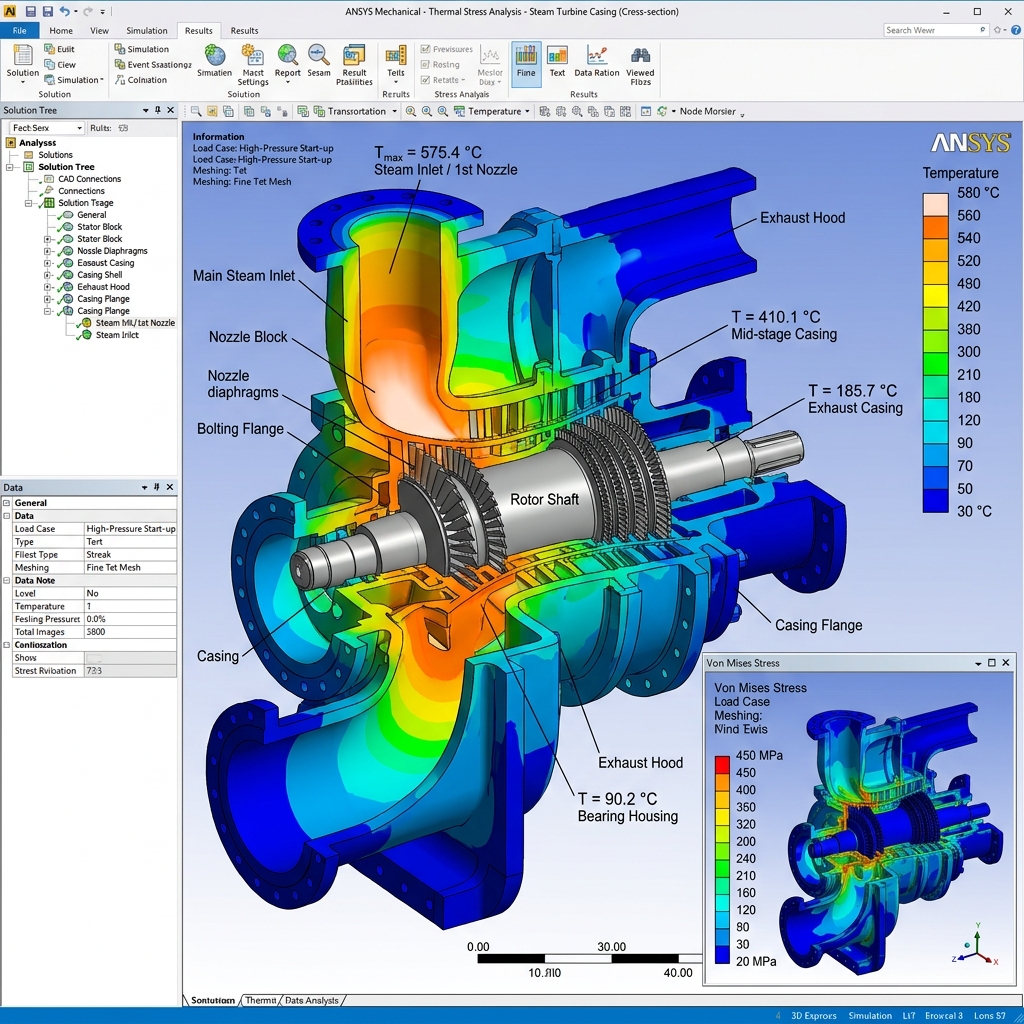The image size is (1024, 1024).
Task: Open the Von Mises Stress panel menu arrow
Action: (x=978, y=664)
